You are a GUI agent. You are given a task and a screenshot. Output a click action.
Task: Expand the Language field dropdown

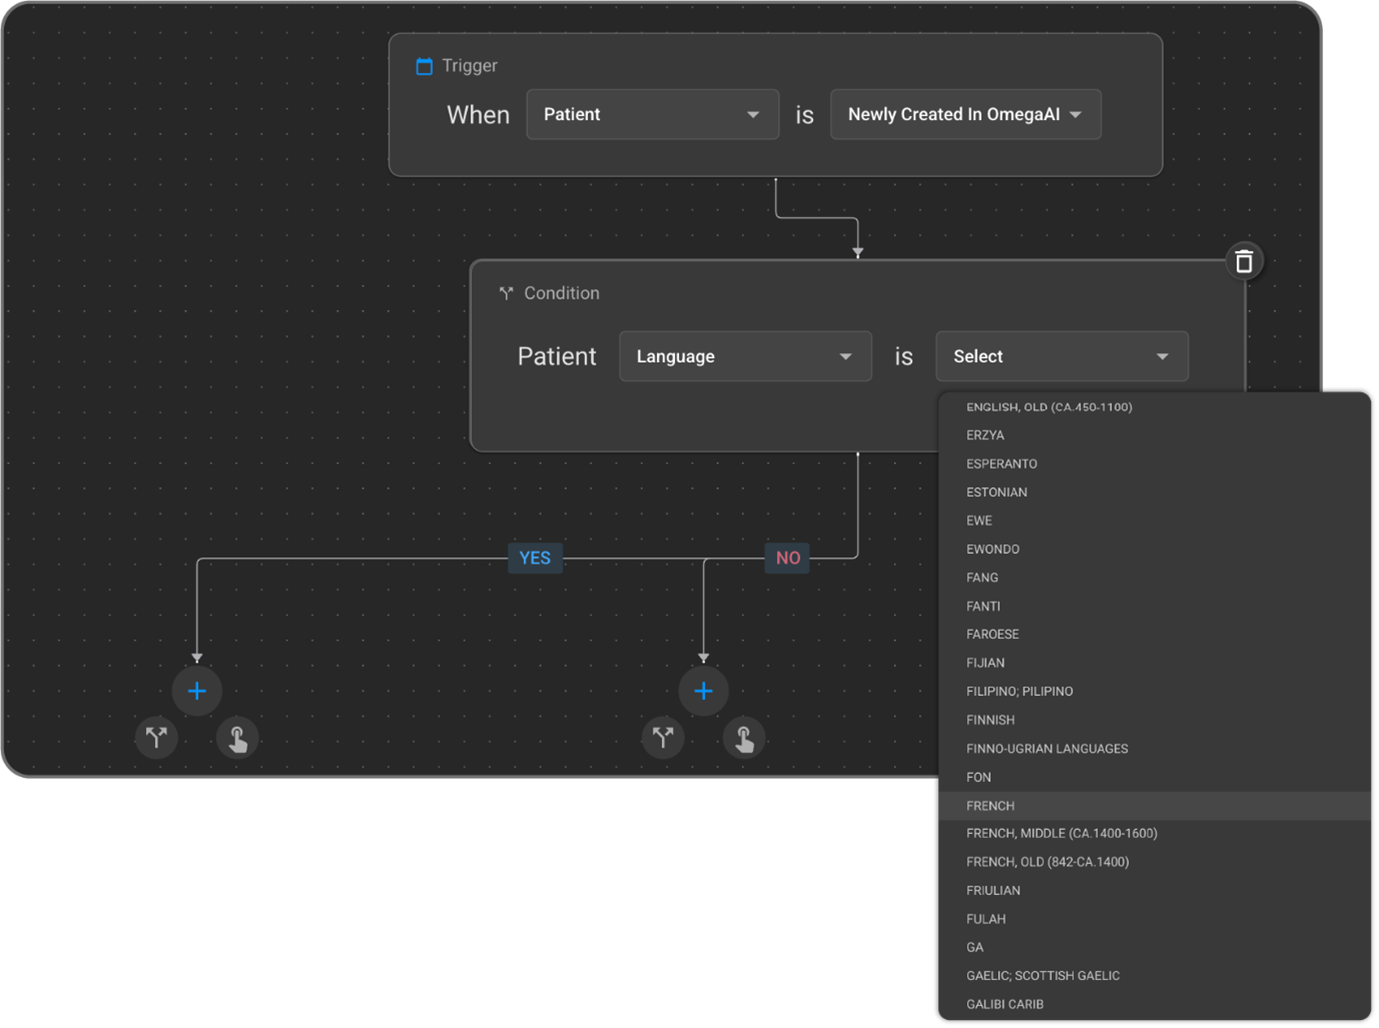click(x=745, y=357)
